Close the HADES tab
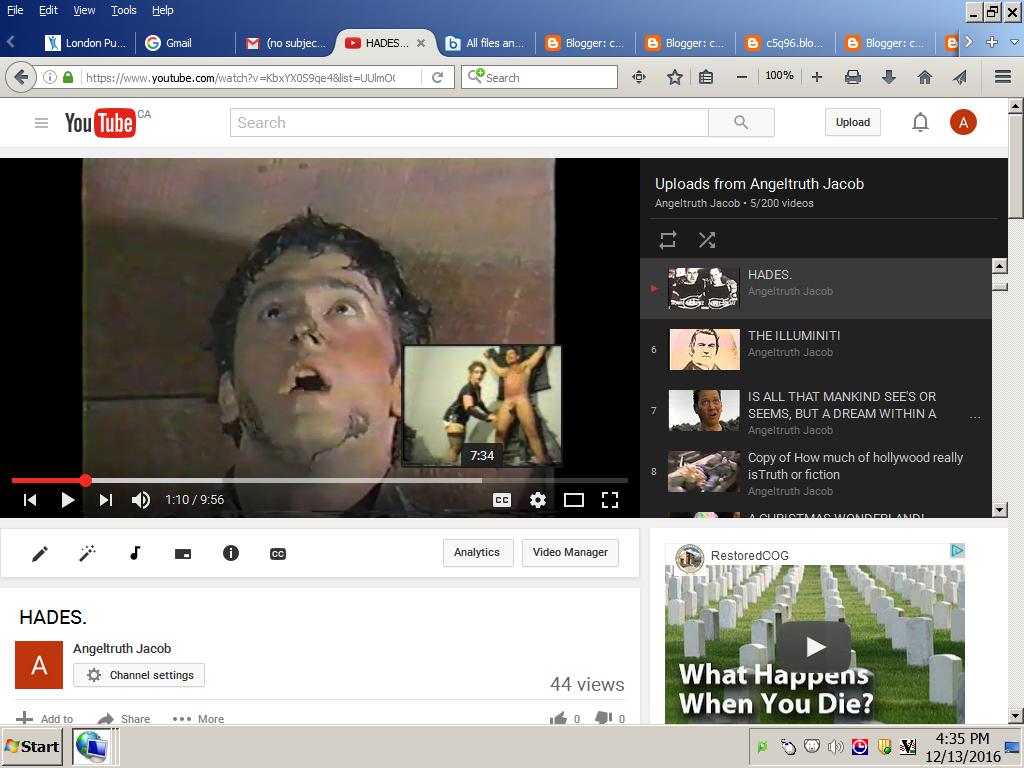Viewport: 1024px width, 768px height. (x=421, y=43)
